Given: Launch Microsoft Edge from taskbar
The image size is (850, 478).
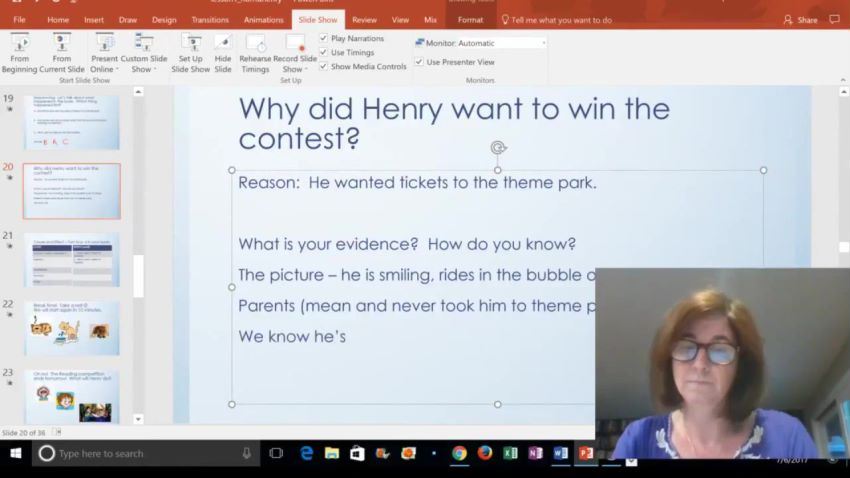Looking at the screenshot, I should pyautogui.click(x=306, y=453).
